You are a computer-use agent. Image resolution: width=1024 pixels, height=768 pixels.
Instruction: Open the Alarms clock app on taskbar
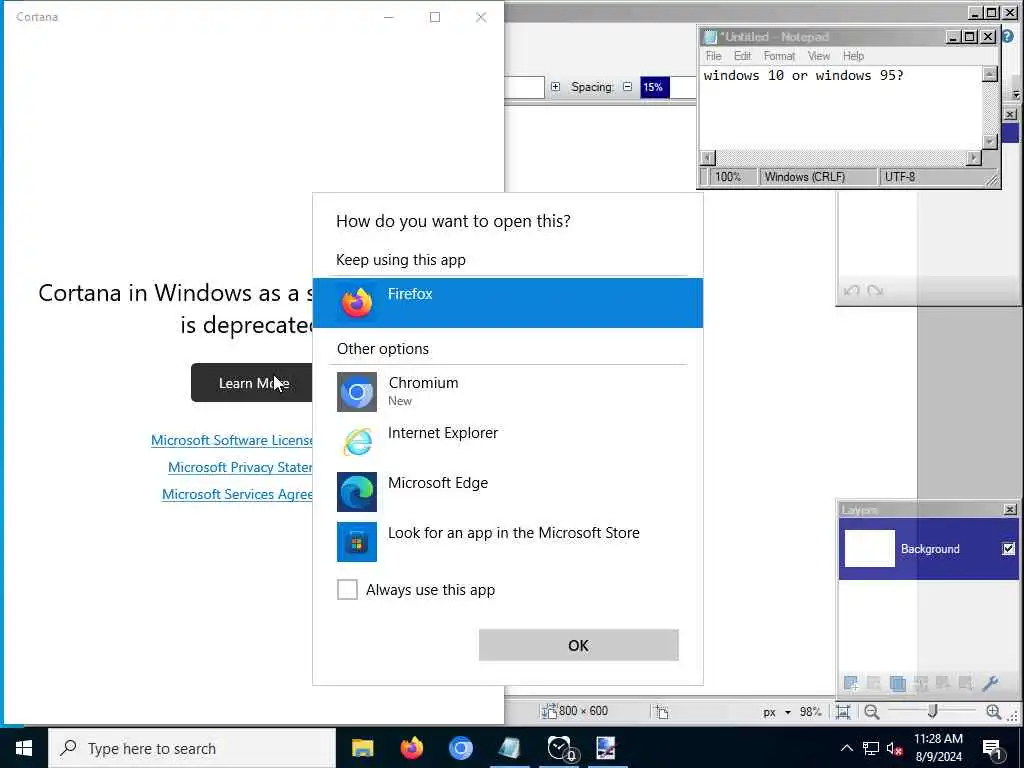click(559, 748)
